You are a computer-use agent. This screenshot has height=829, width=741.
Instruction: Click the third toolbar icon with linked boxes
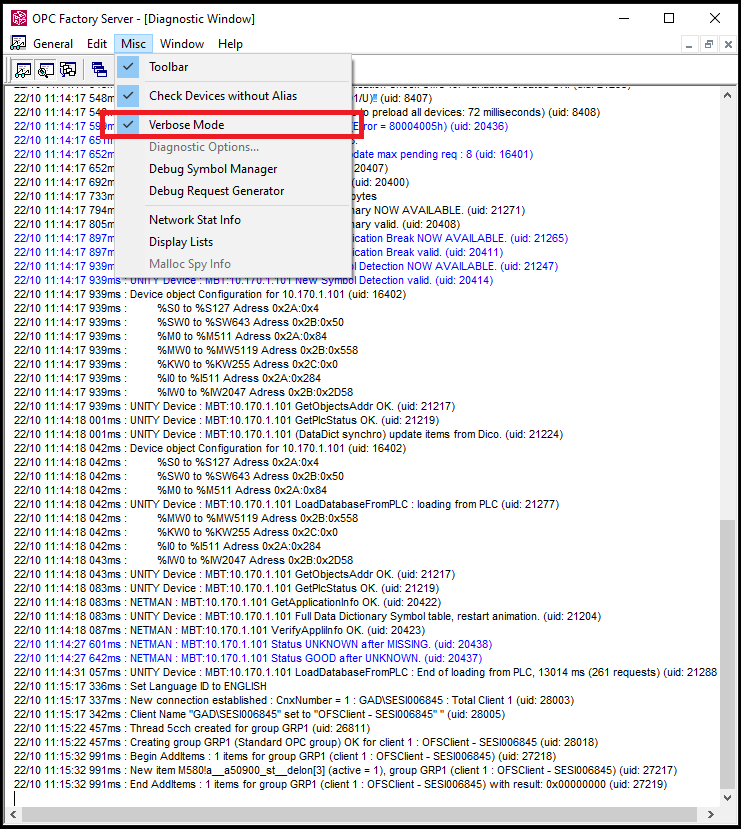(68, 69)
